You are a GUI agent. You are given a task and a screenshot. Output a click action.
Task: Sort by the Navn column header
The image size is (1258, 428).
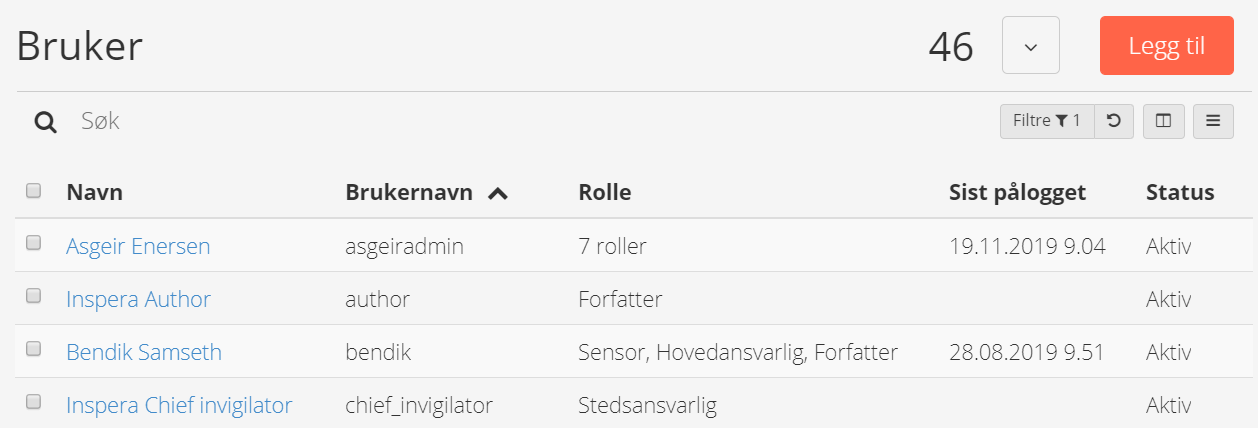click(x=95, y=192)
